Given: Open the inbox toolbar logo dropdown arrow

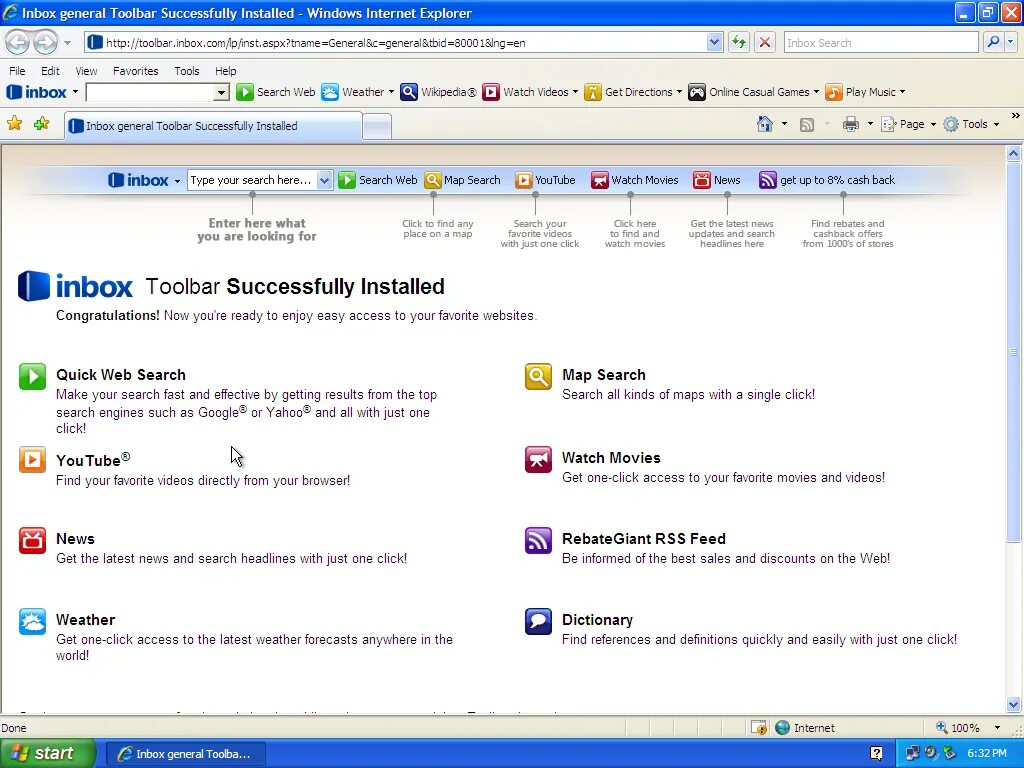Looking at the screenshot, I should click(75, 92).
